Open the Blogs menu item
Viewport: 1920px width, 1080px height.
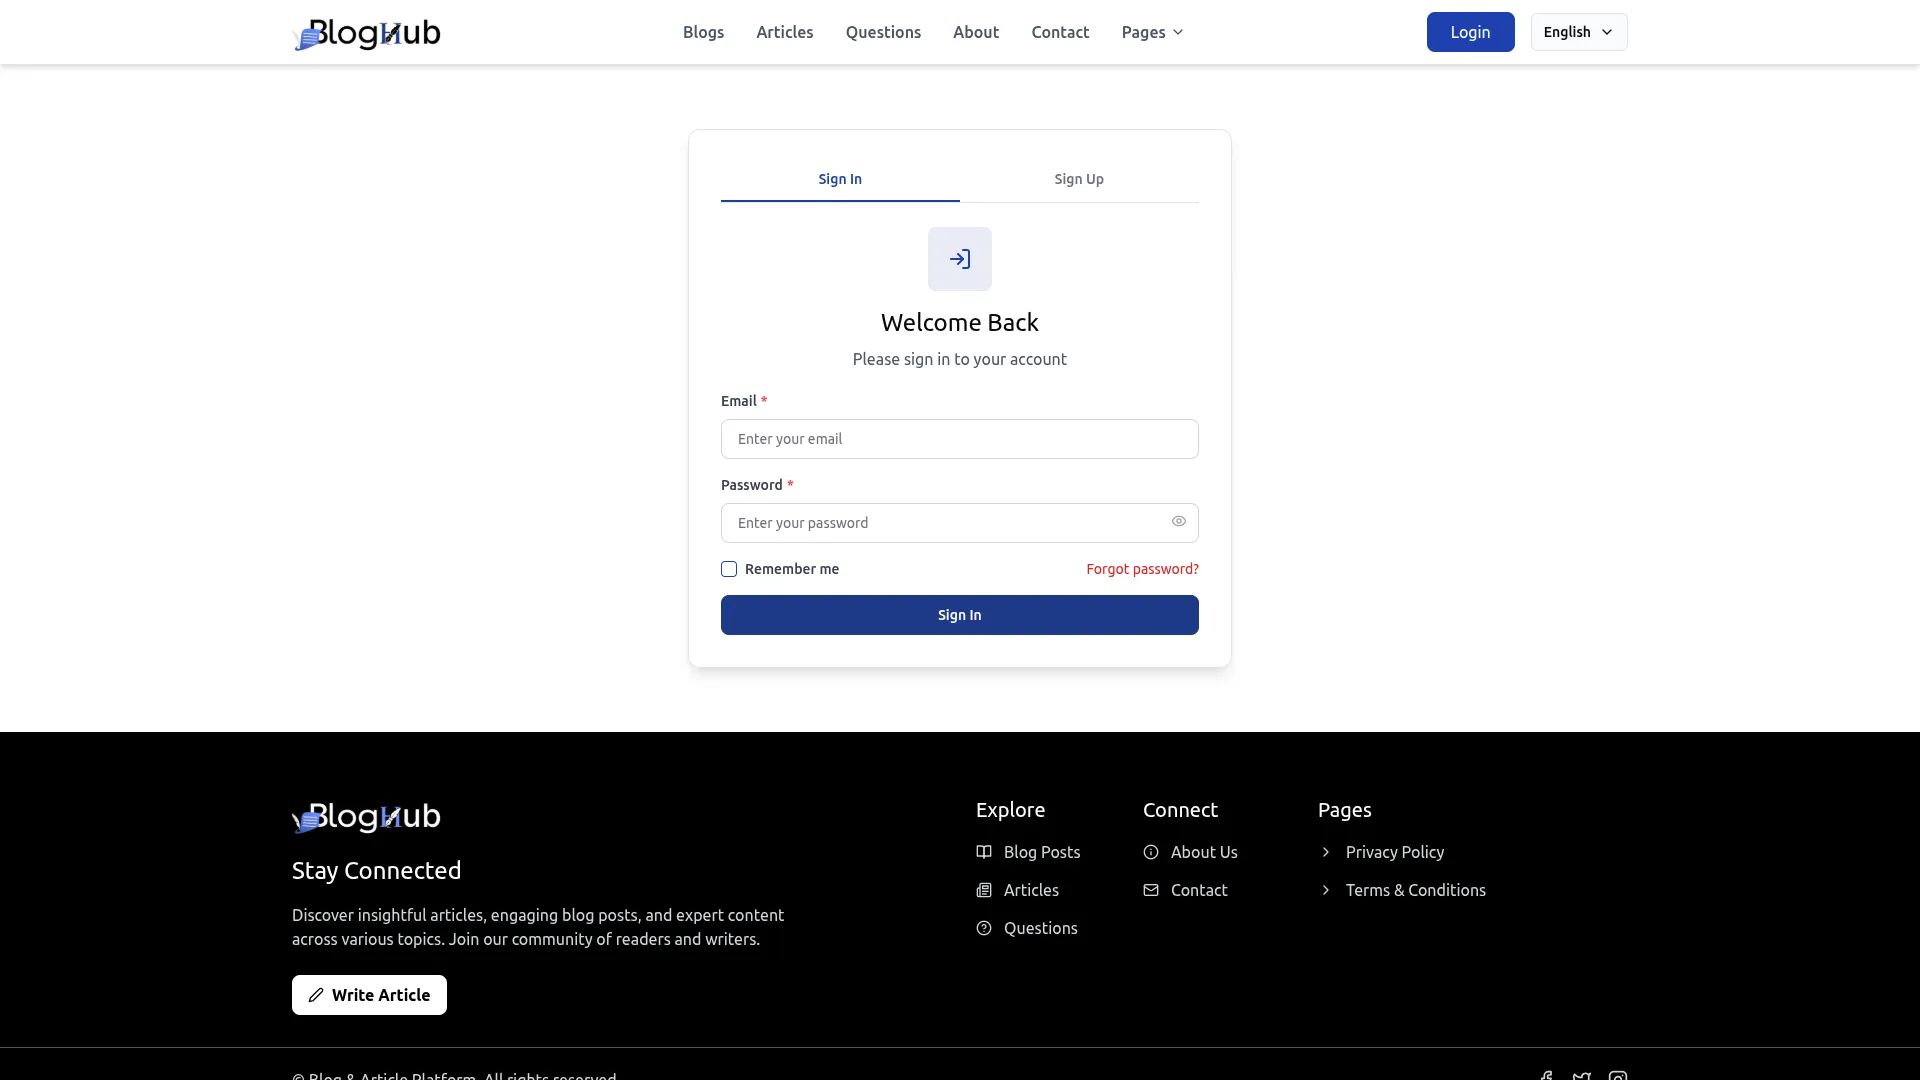pyautogui.click(x=703, y=32)
